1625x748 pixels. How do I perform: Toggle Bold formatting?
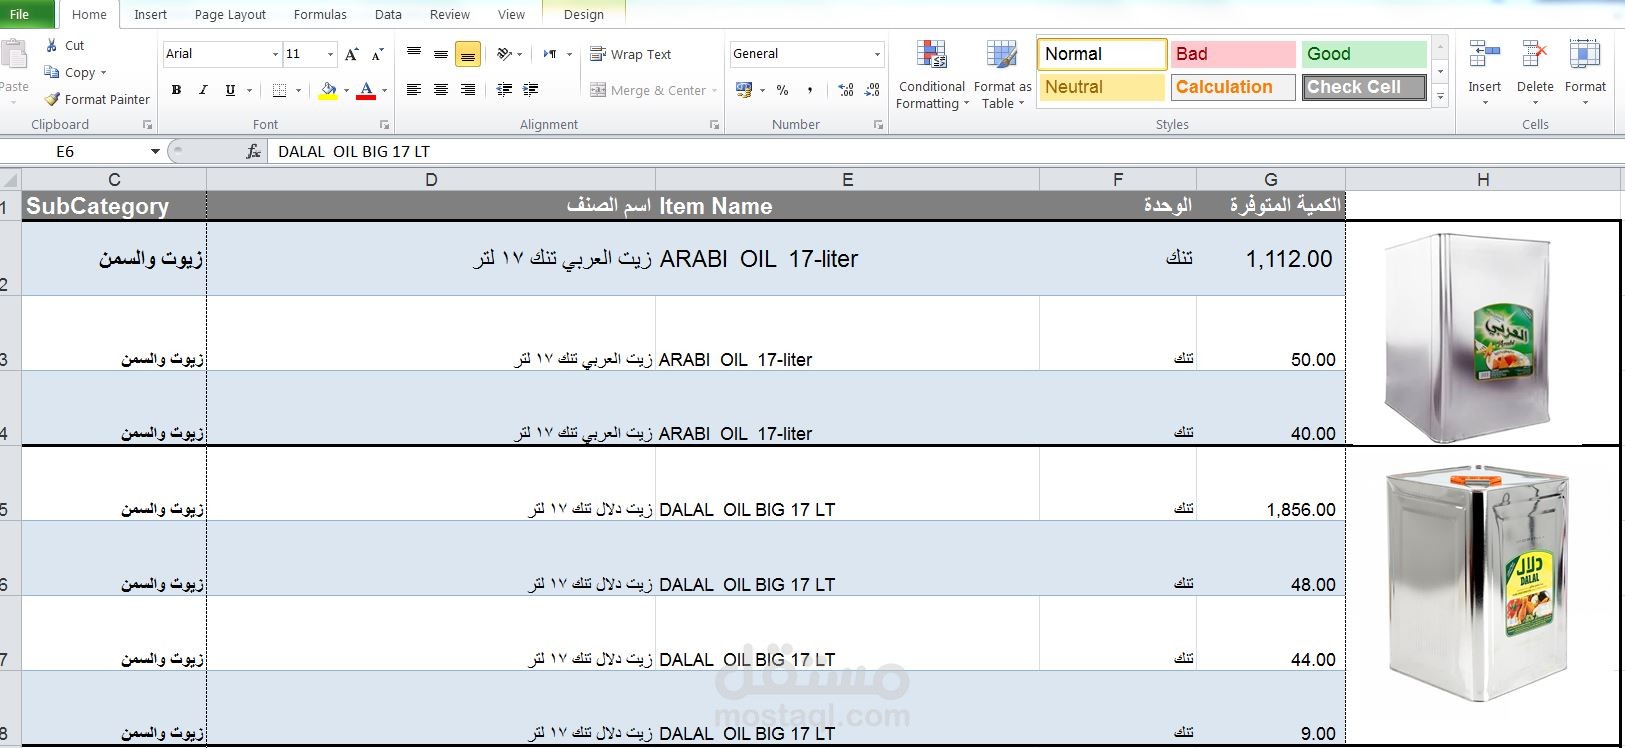(176, 90)
